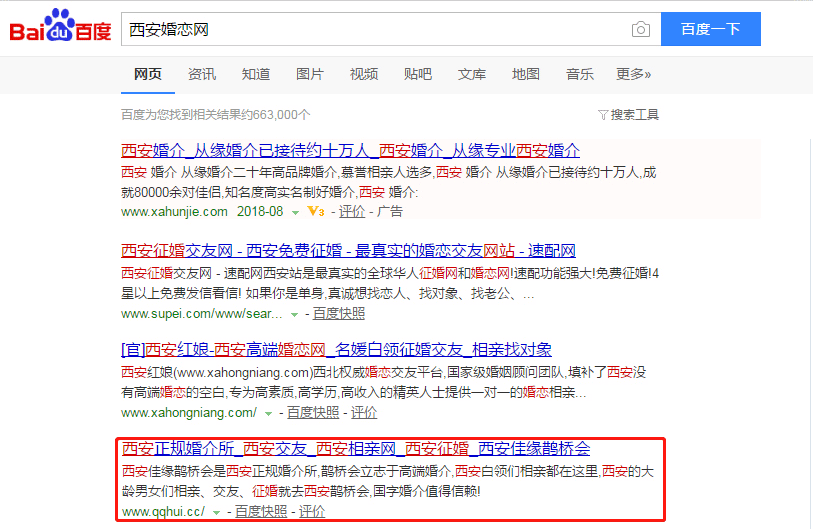Screen dimensions: 813x529
Task: Open the 图片 tab
Action: coord(310,74)
